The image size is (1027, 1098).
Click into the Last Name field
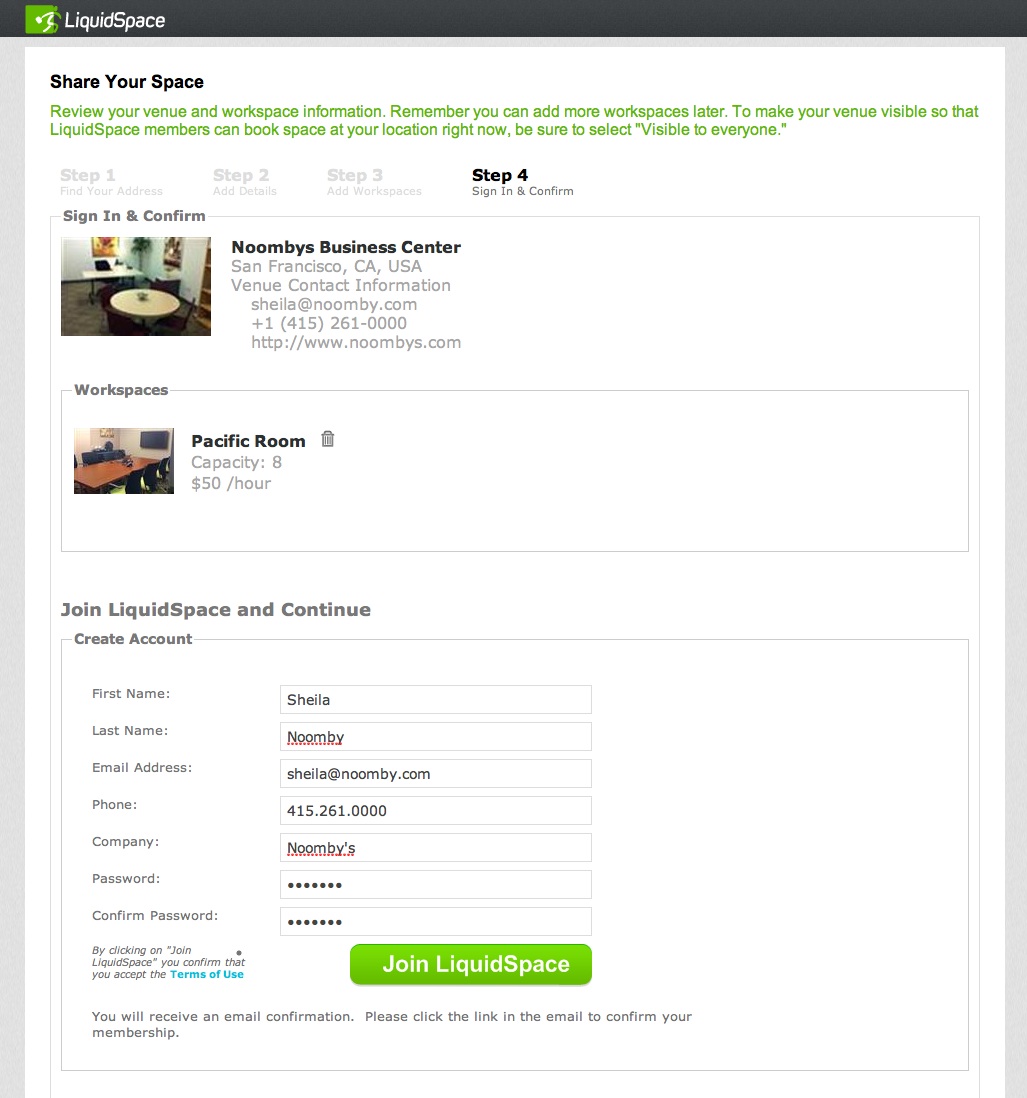[435, 737]
